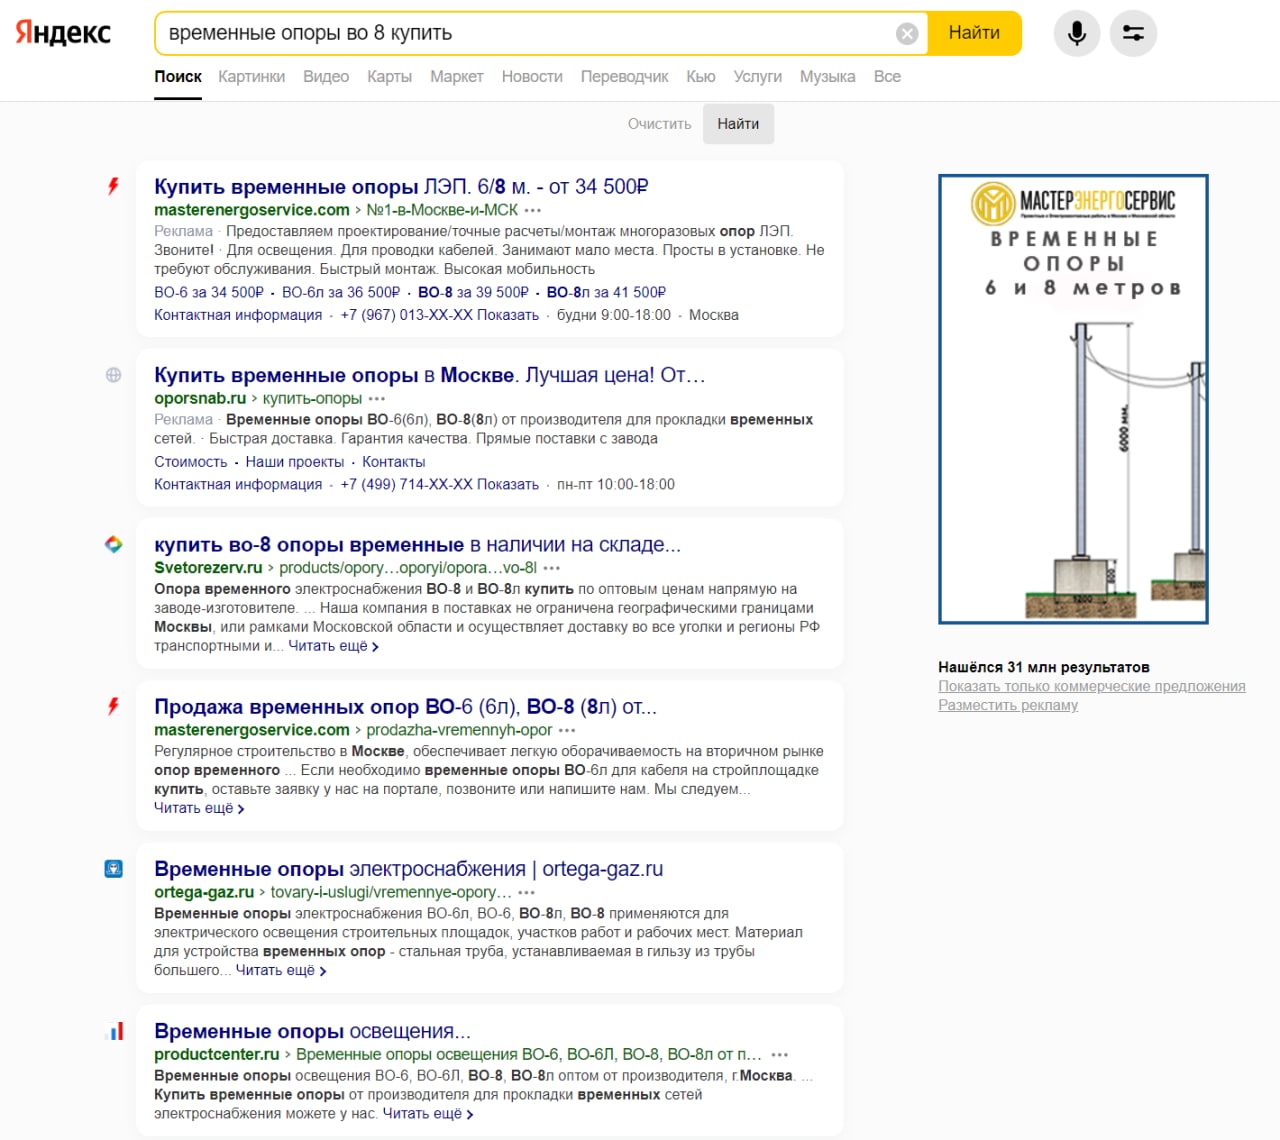Image resolution: width=1280 pixels, height=1140 pixels.
Task: Open МастерЭнергоСервис banner advertisement
Action: pyautogui.click(x=1073, y=399)
